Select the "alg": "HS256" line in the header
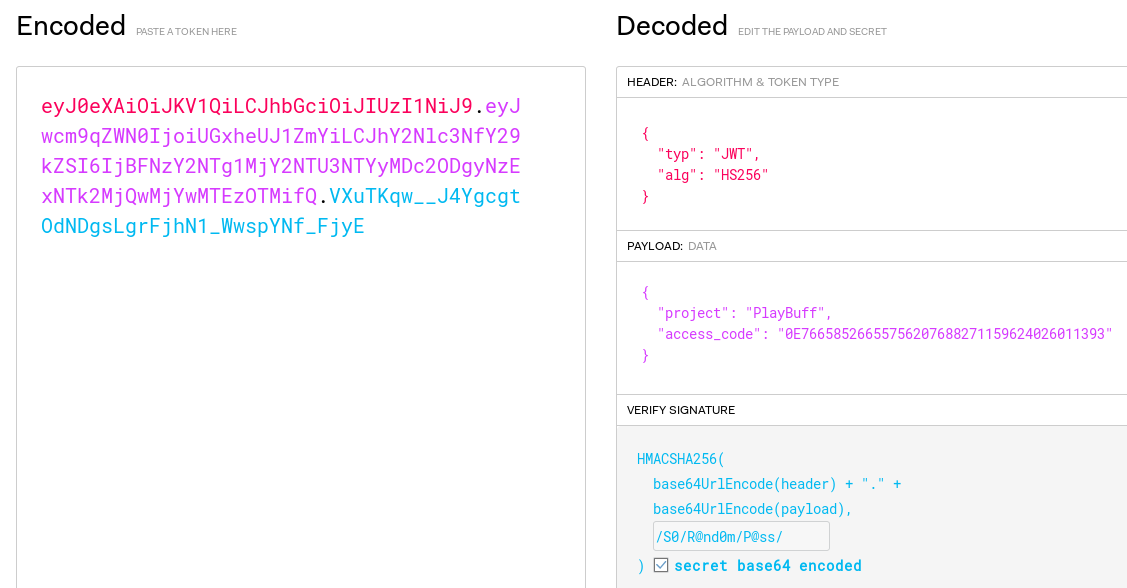Image resolution: width=1127 pixels, height=588 pixels. click(712, 175)
